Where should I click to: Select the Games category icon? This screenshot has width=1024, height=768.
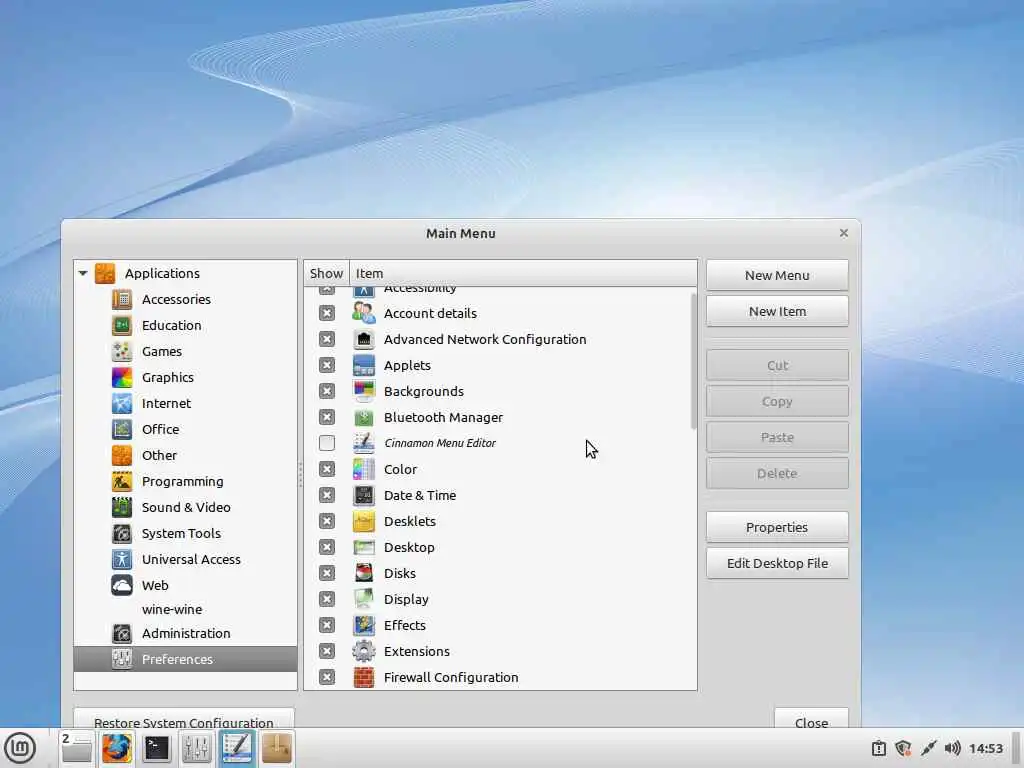coord(121,351)
